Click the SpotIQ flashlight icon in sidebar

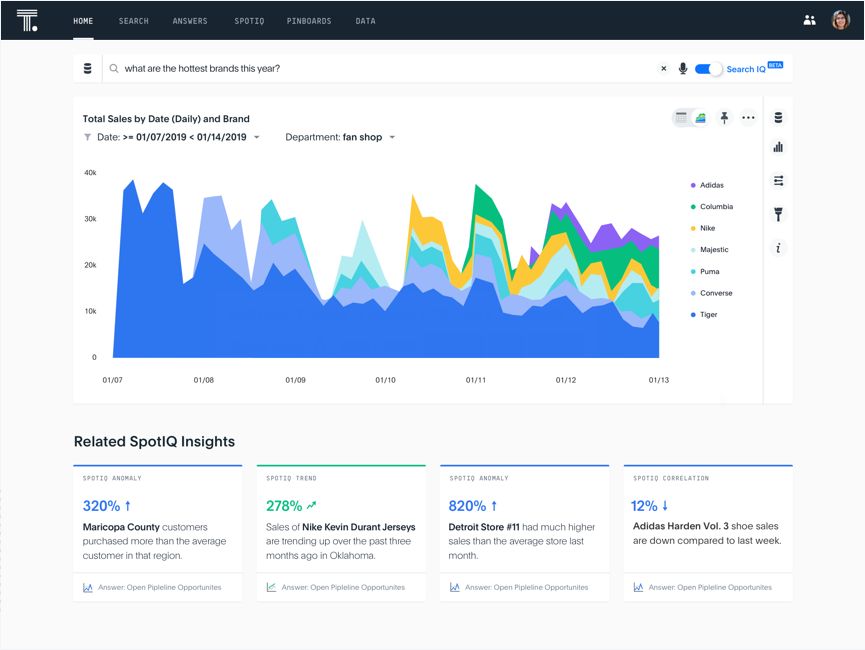pos(778,214)
